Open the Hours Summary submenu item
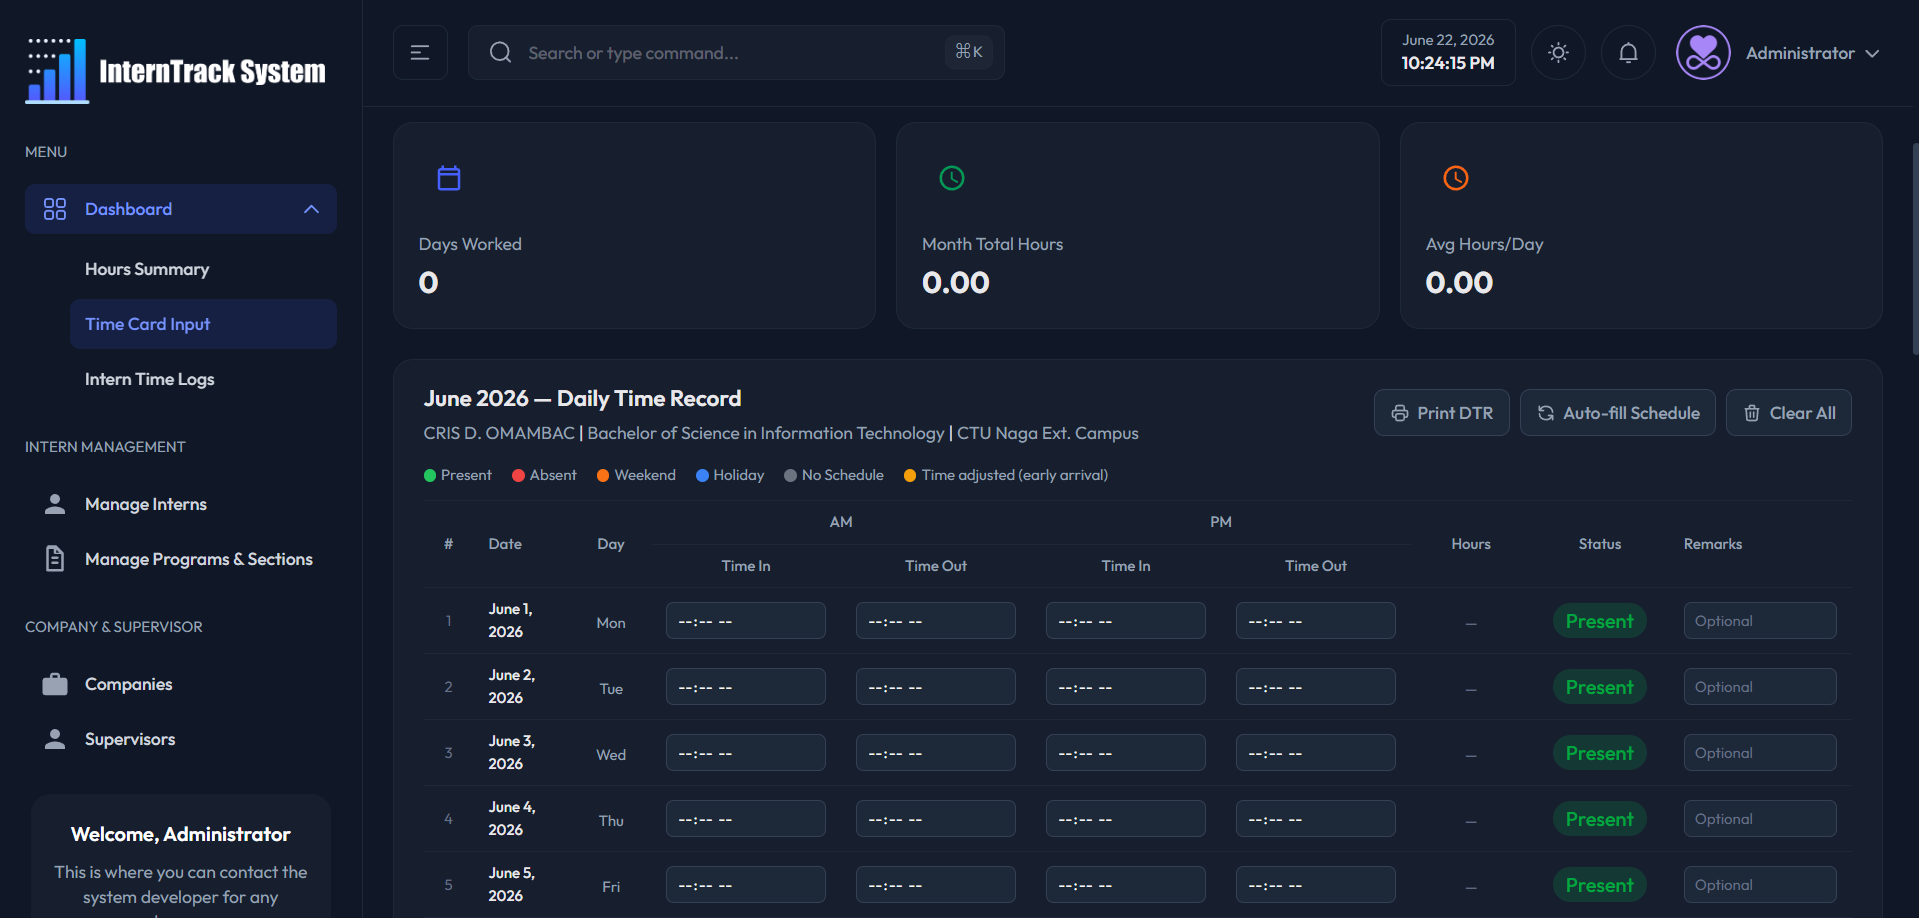Screen dimensions: 1919x918 (x=147, y=269)
